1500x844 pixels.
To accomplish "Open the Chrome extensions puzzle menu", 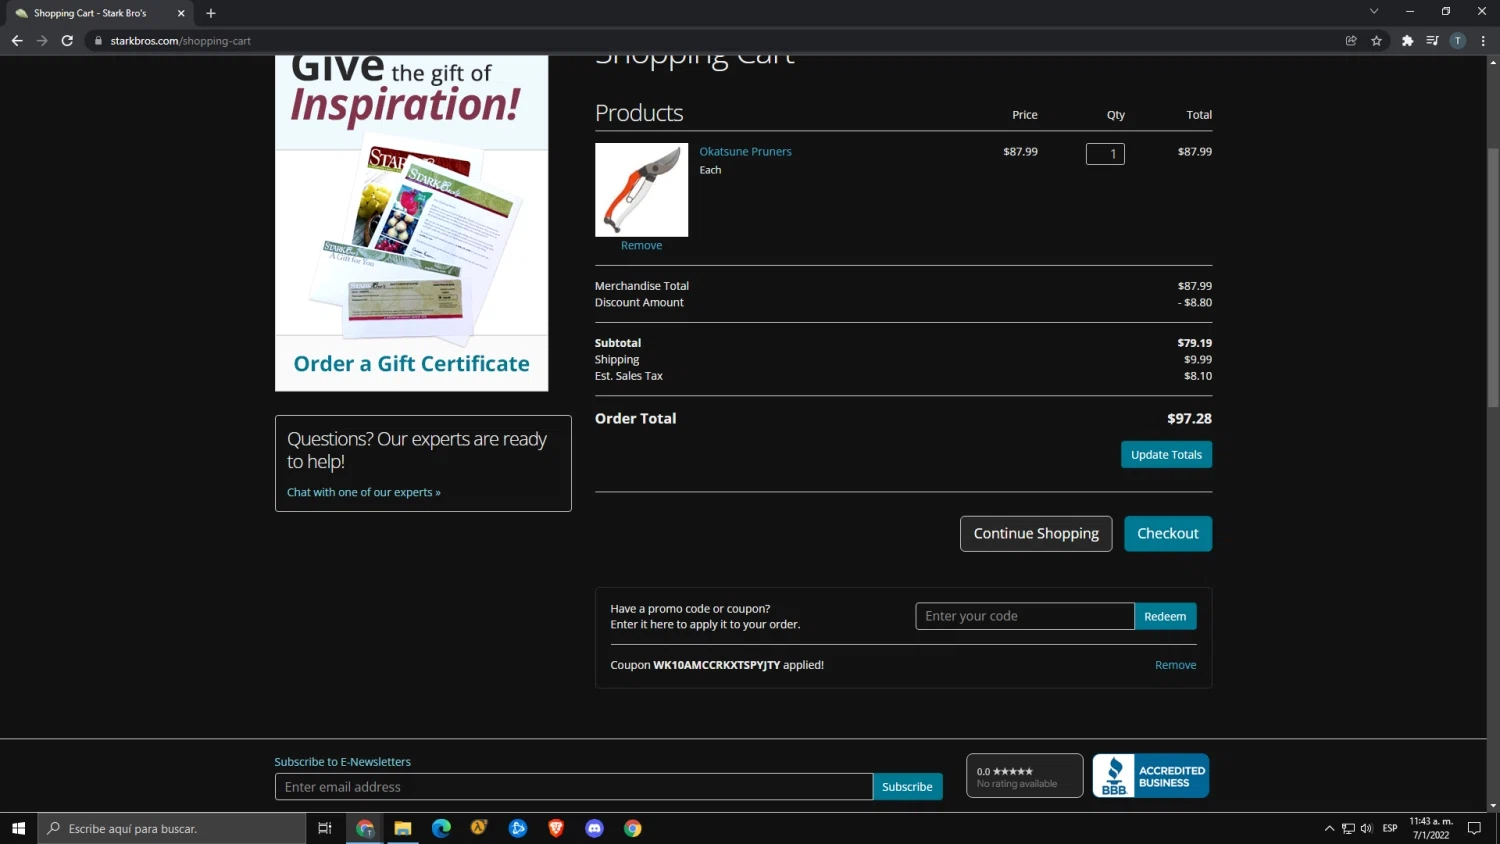I will pyautogui.click(x=1408, y=41).
